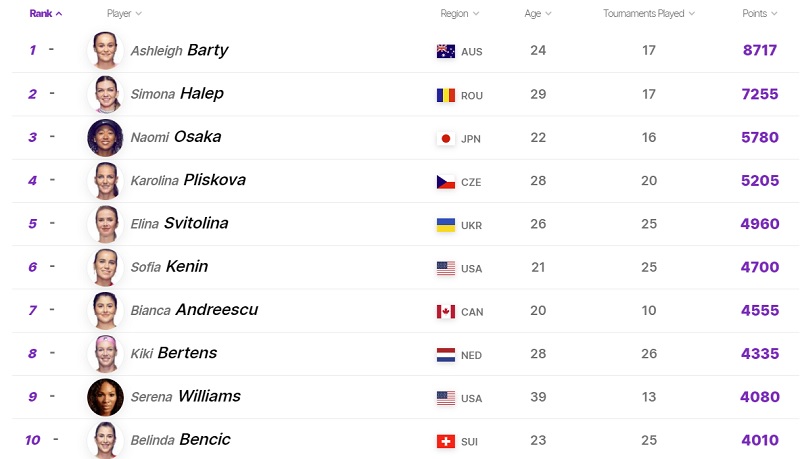Sort the table by Rank column
Screen dimensions: 800x459
pyautogui.click(x=46, y=14)
